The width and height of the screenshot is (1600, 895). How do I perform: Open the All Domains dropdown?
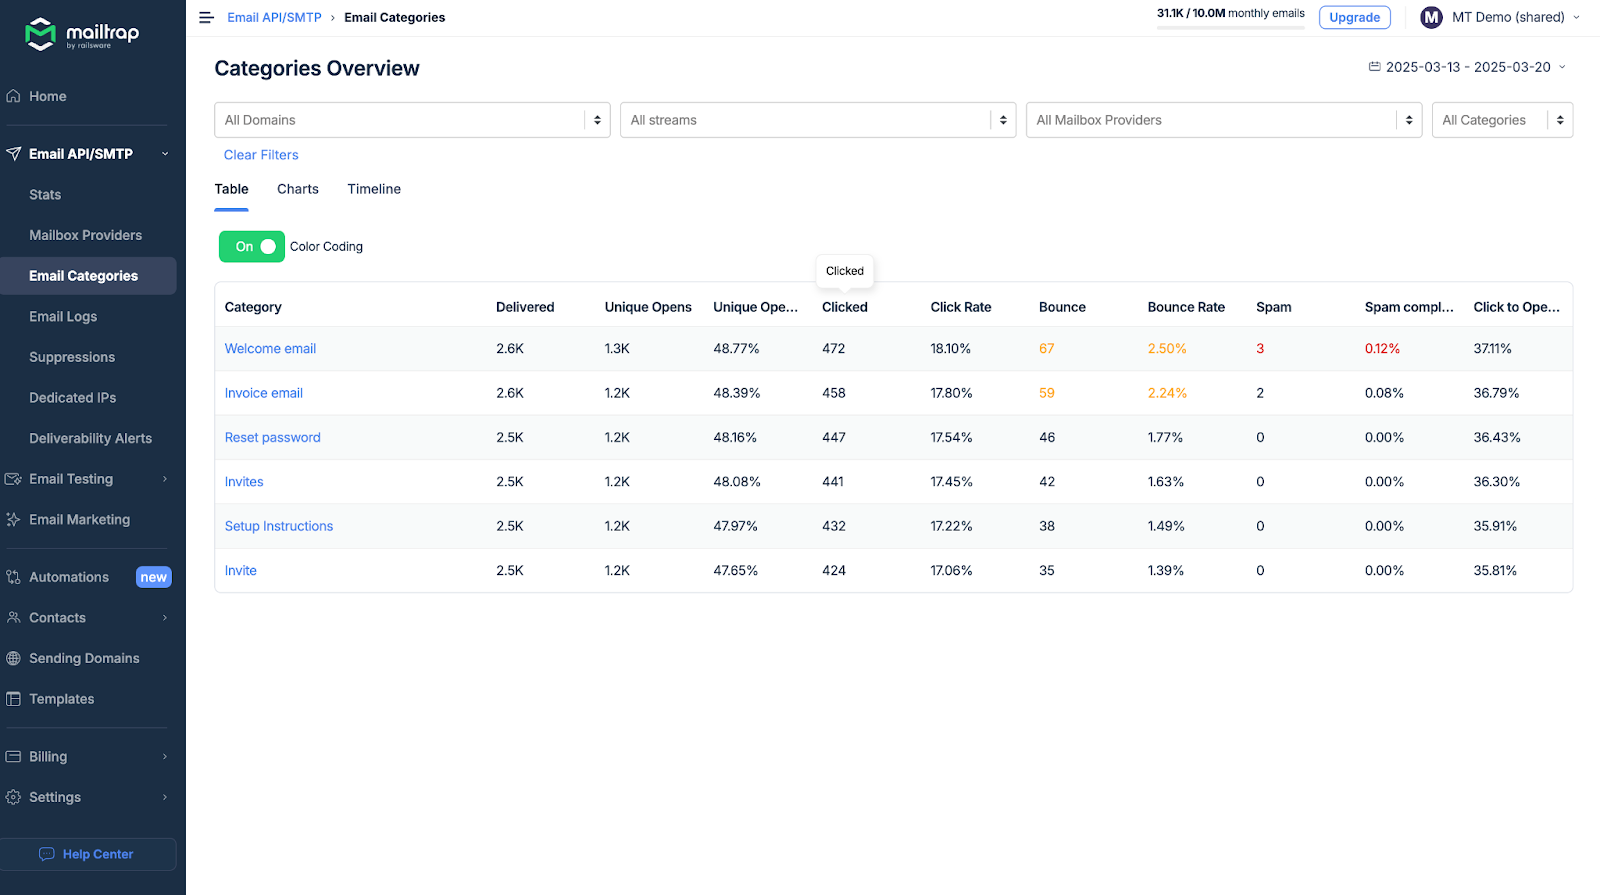(412, 120)
